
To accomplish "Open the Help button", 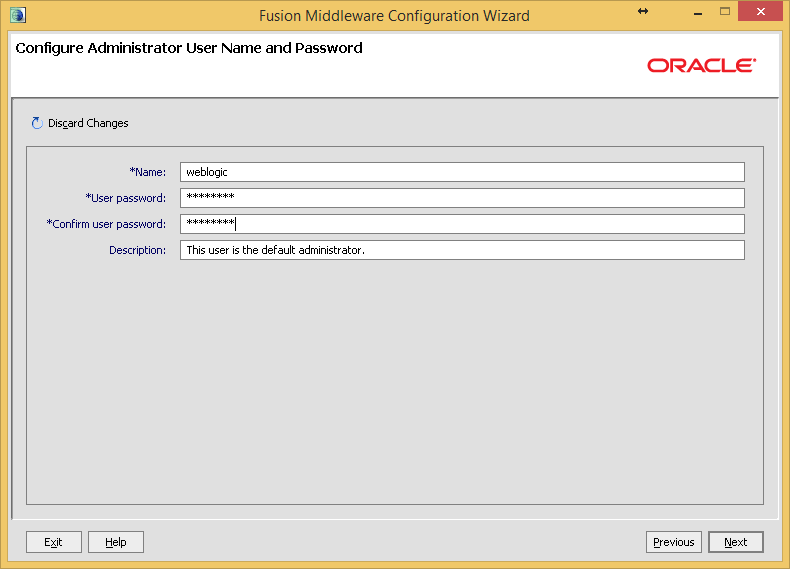I will coord(116,542).
